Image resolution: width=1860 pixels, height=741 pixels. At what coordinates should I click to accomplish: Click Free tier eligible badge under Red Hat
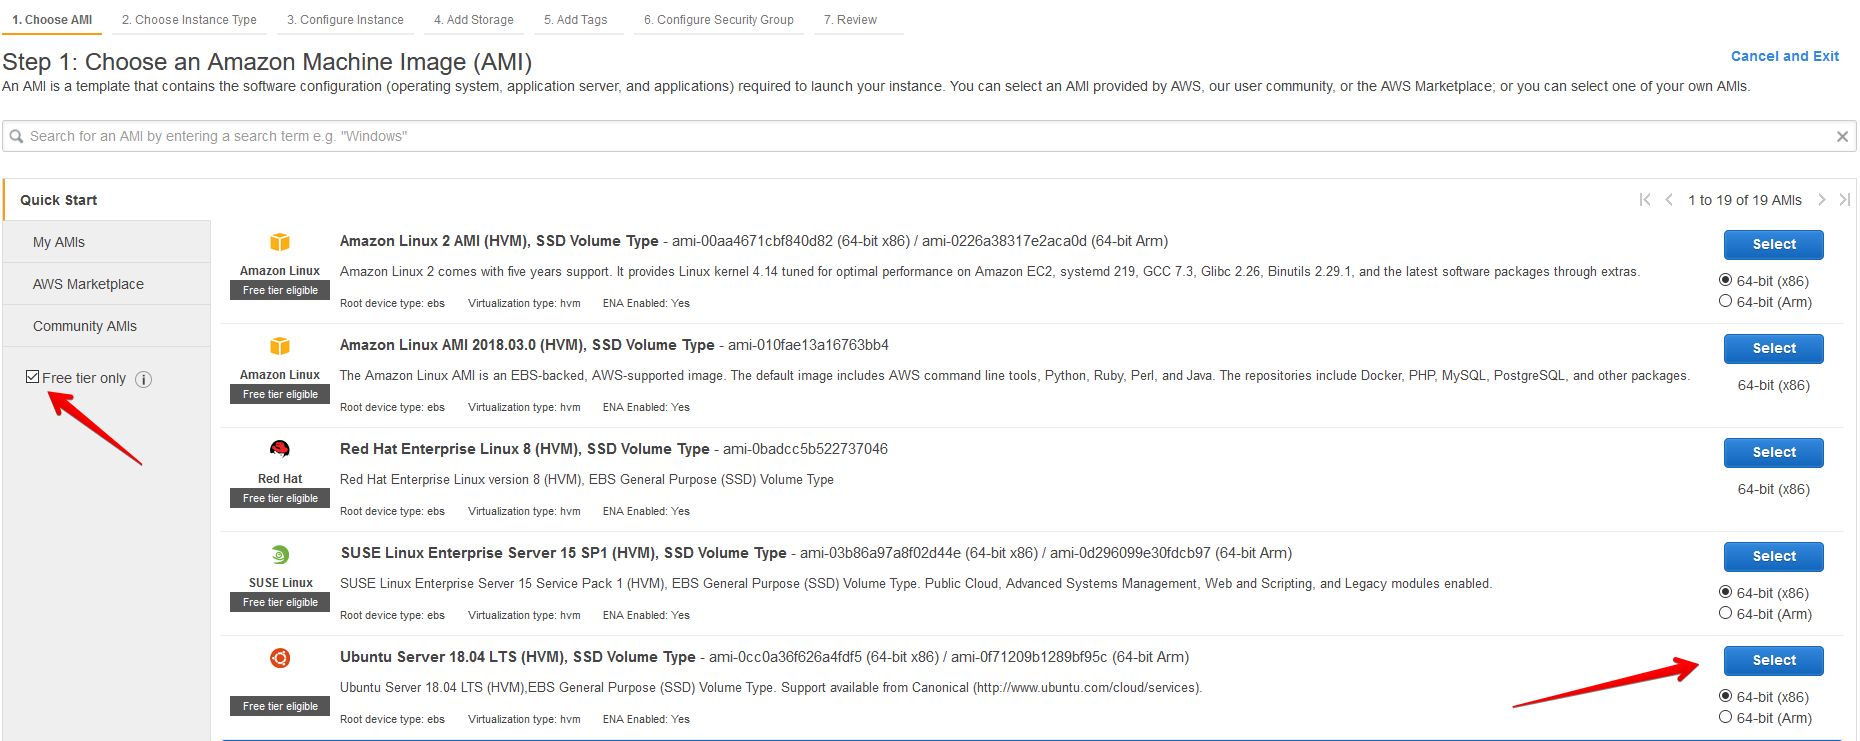(x=280, y=498)
